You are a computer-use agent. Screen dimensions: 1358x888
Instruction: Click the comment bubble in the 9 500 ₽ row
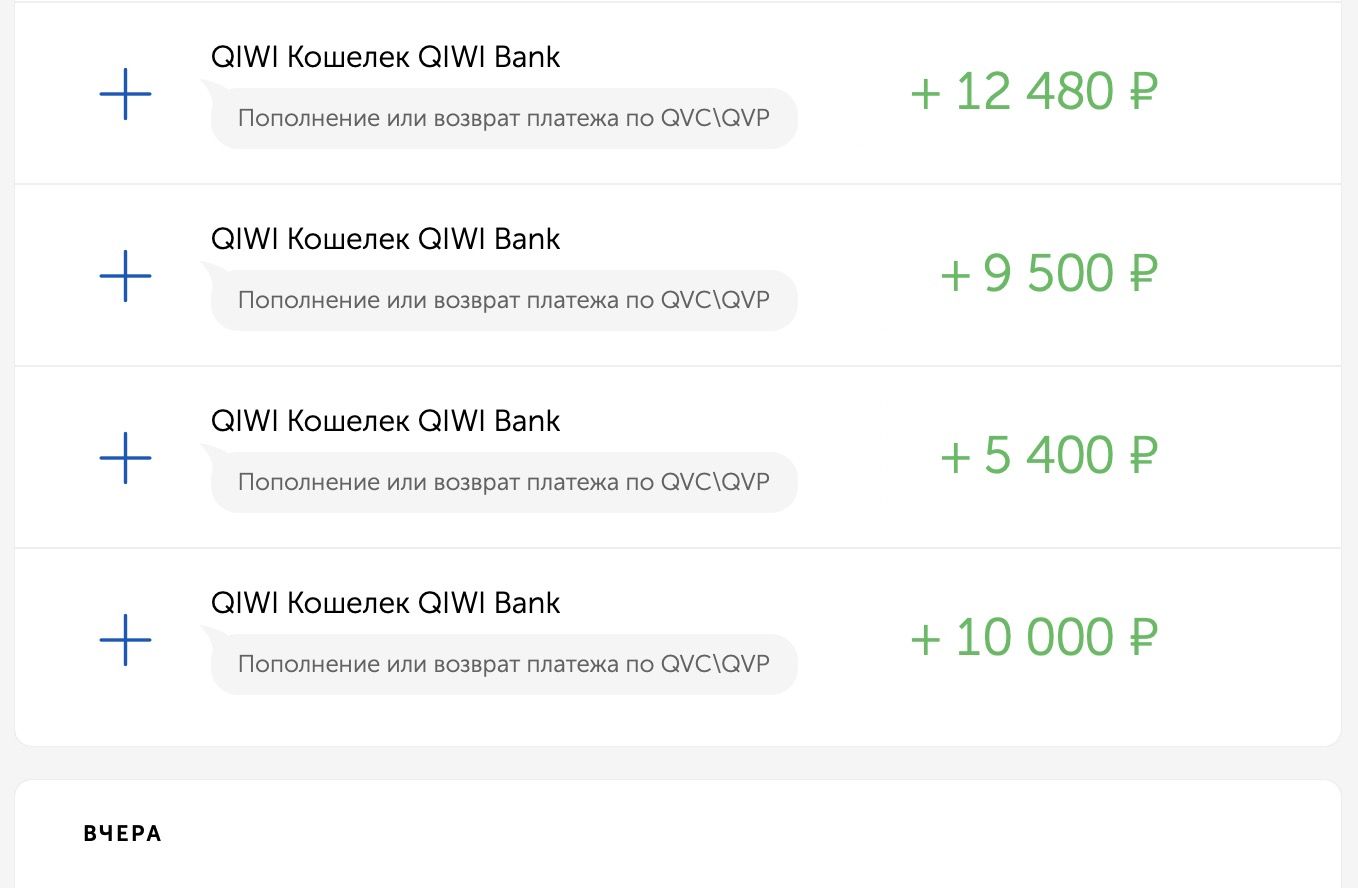[503, 301]
